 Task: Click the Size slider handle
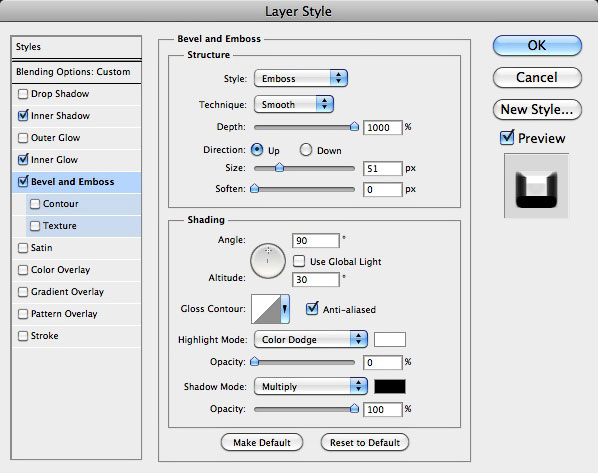tap(280, 167)
